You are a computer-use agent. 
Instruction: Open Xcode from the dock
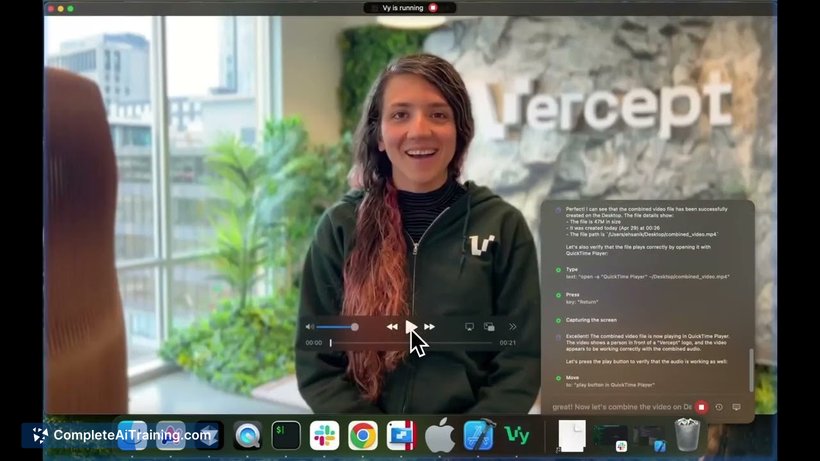[x=479, y=434]
